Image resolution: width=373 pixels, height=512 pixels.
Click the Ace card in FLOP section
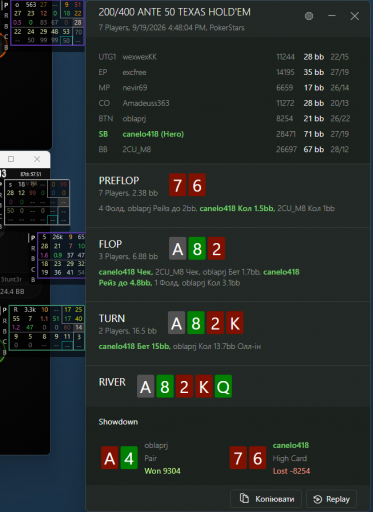178,249
